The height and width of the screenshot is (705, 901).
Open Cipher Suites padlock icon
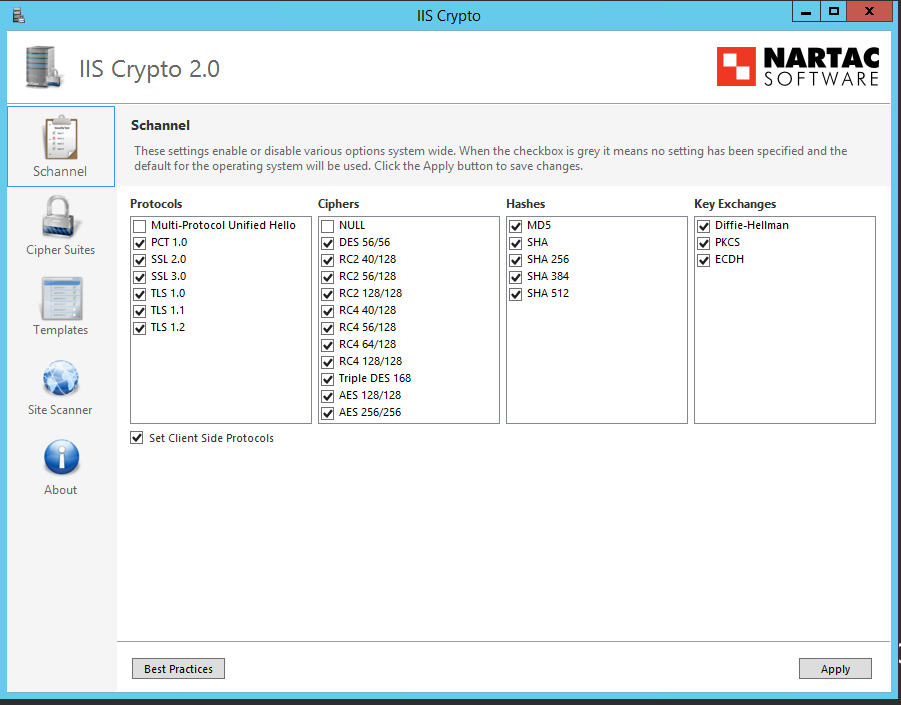point(60,218)
